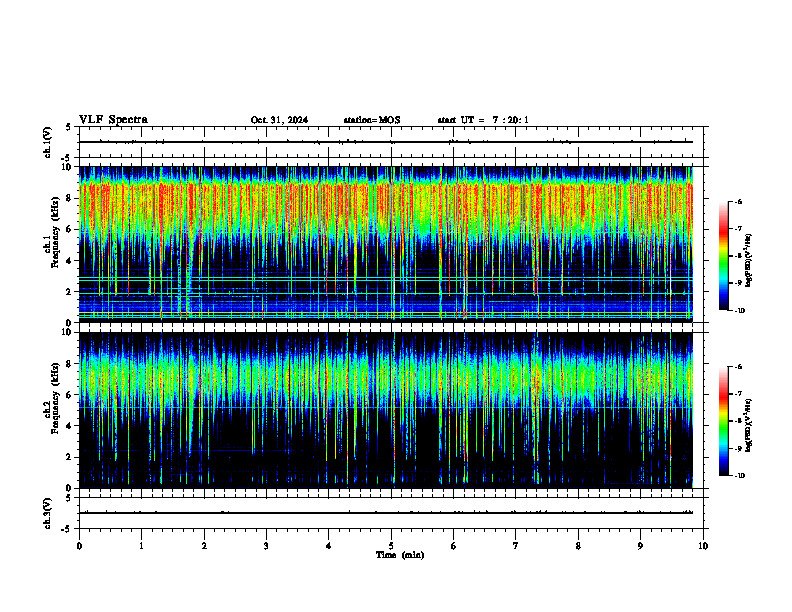Click the "station=MOS" header label
The width and height of the screenshot is (792, 612).
click(x=372, y=120)
